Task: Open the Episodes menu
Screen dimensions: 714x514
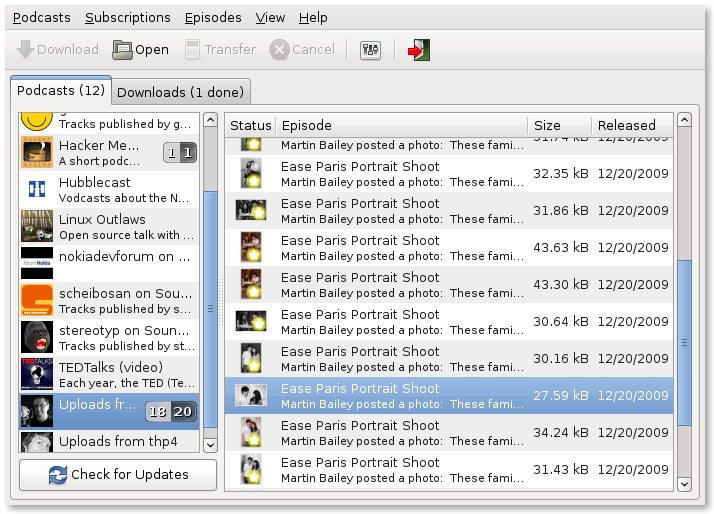Action: (213, 18)
